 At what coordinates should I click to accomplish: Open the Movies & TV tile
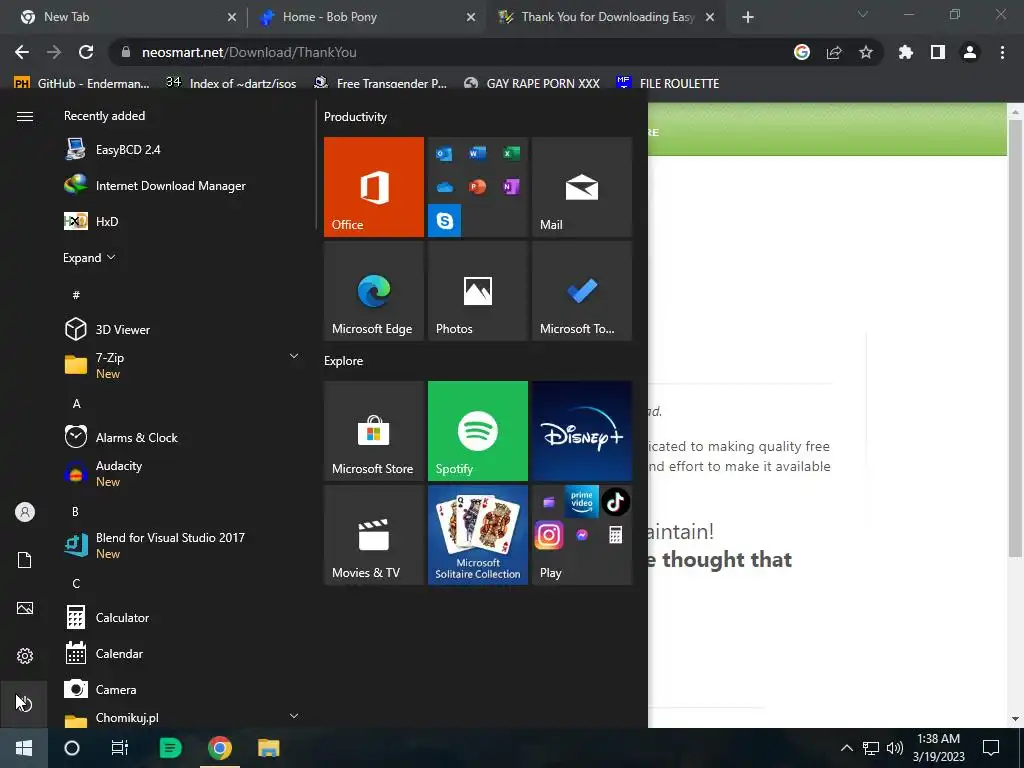(374, 535)
